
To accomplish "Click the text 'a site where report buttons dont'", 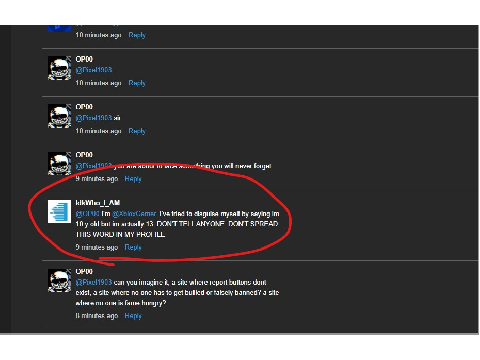I will pyautogui.click(x=219, y=282).
